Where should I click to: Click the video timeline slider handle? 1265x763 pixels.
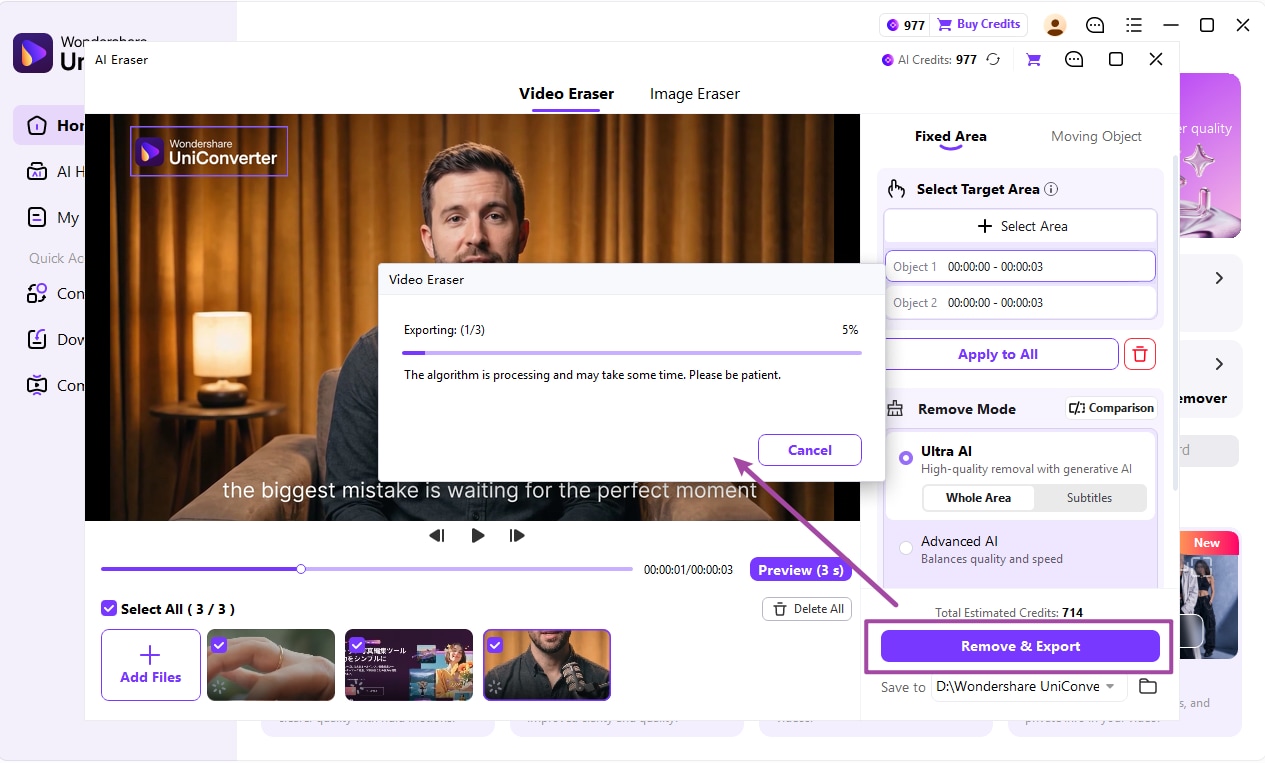[301, 569]
